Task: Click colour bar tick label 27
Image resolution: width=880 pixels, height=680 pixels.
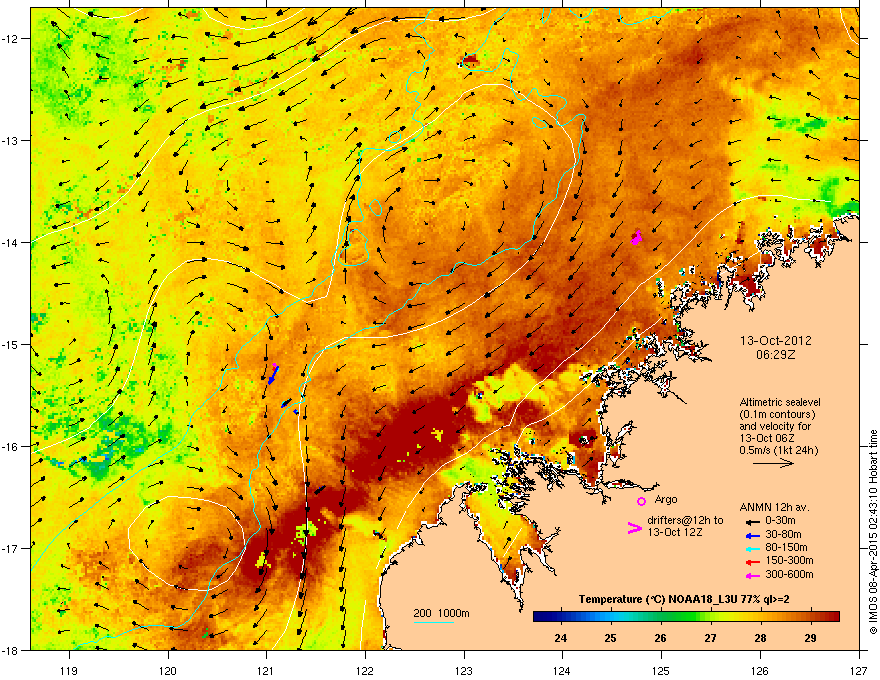Action: (711, 638)
